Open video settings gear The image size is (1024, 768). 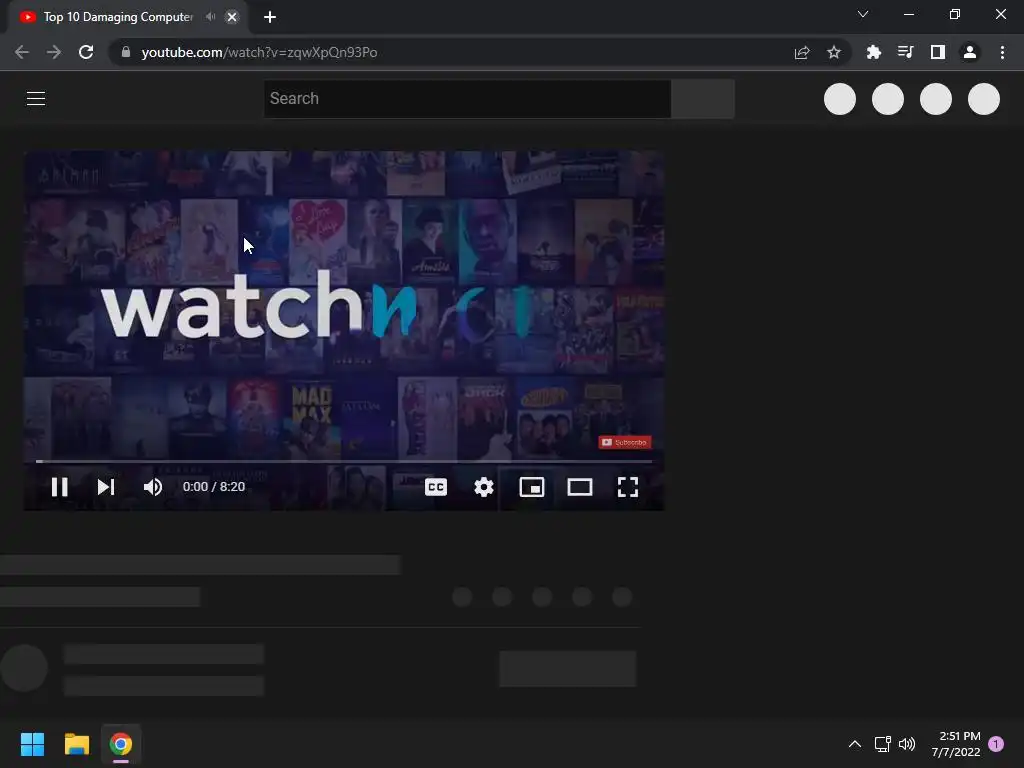tap(484, 487)
